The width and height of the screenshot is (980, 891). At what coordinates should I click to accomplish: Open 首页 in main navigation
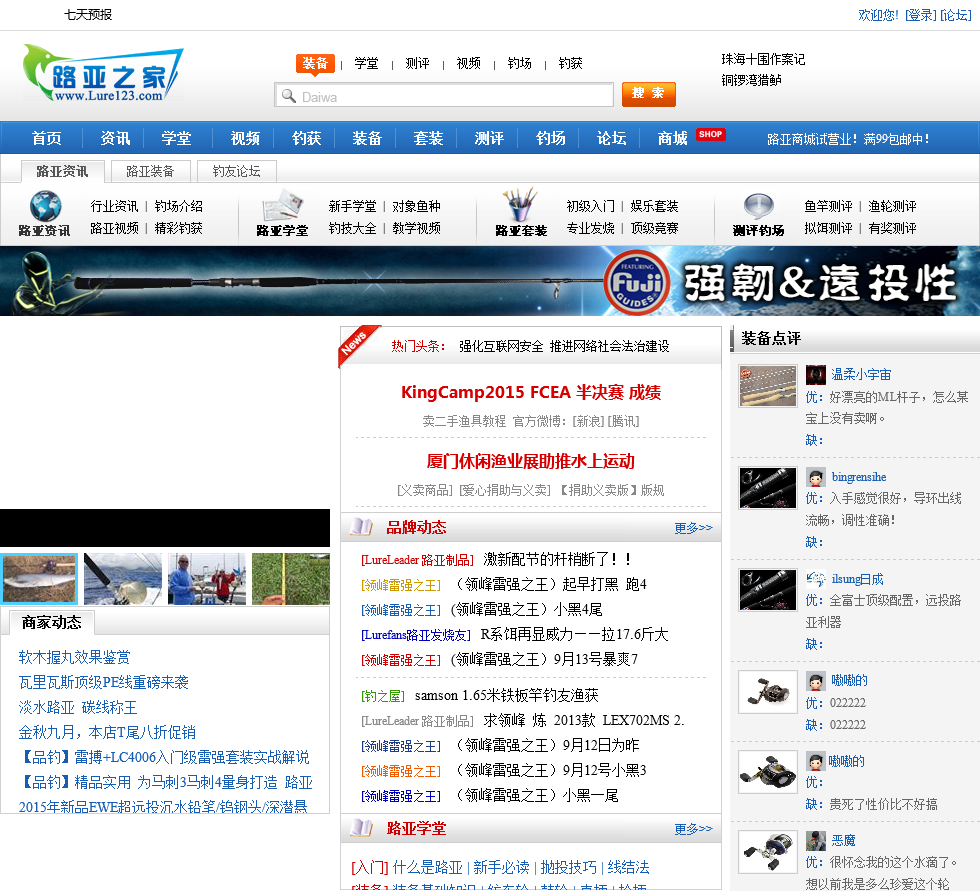click(47, 138)
